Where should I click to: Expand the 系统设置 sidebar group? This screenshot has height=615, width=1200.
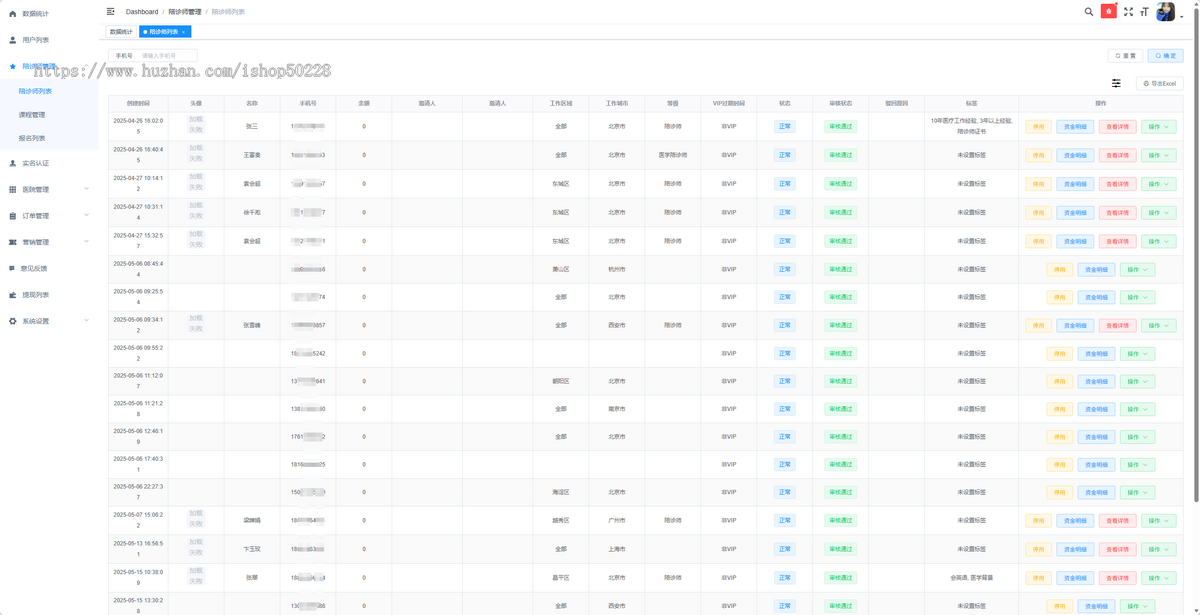86,321
